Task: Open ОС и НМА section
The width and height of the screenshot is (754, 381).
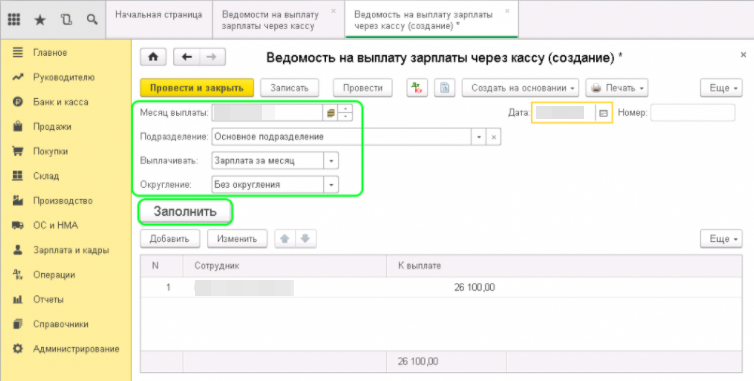Action: [x=55, y=225]
